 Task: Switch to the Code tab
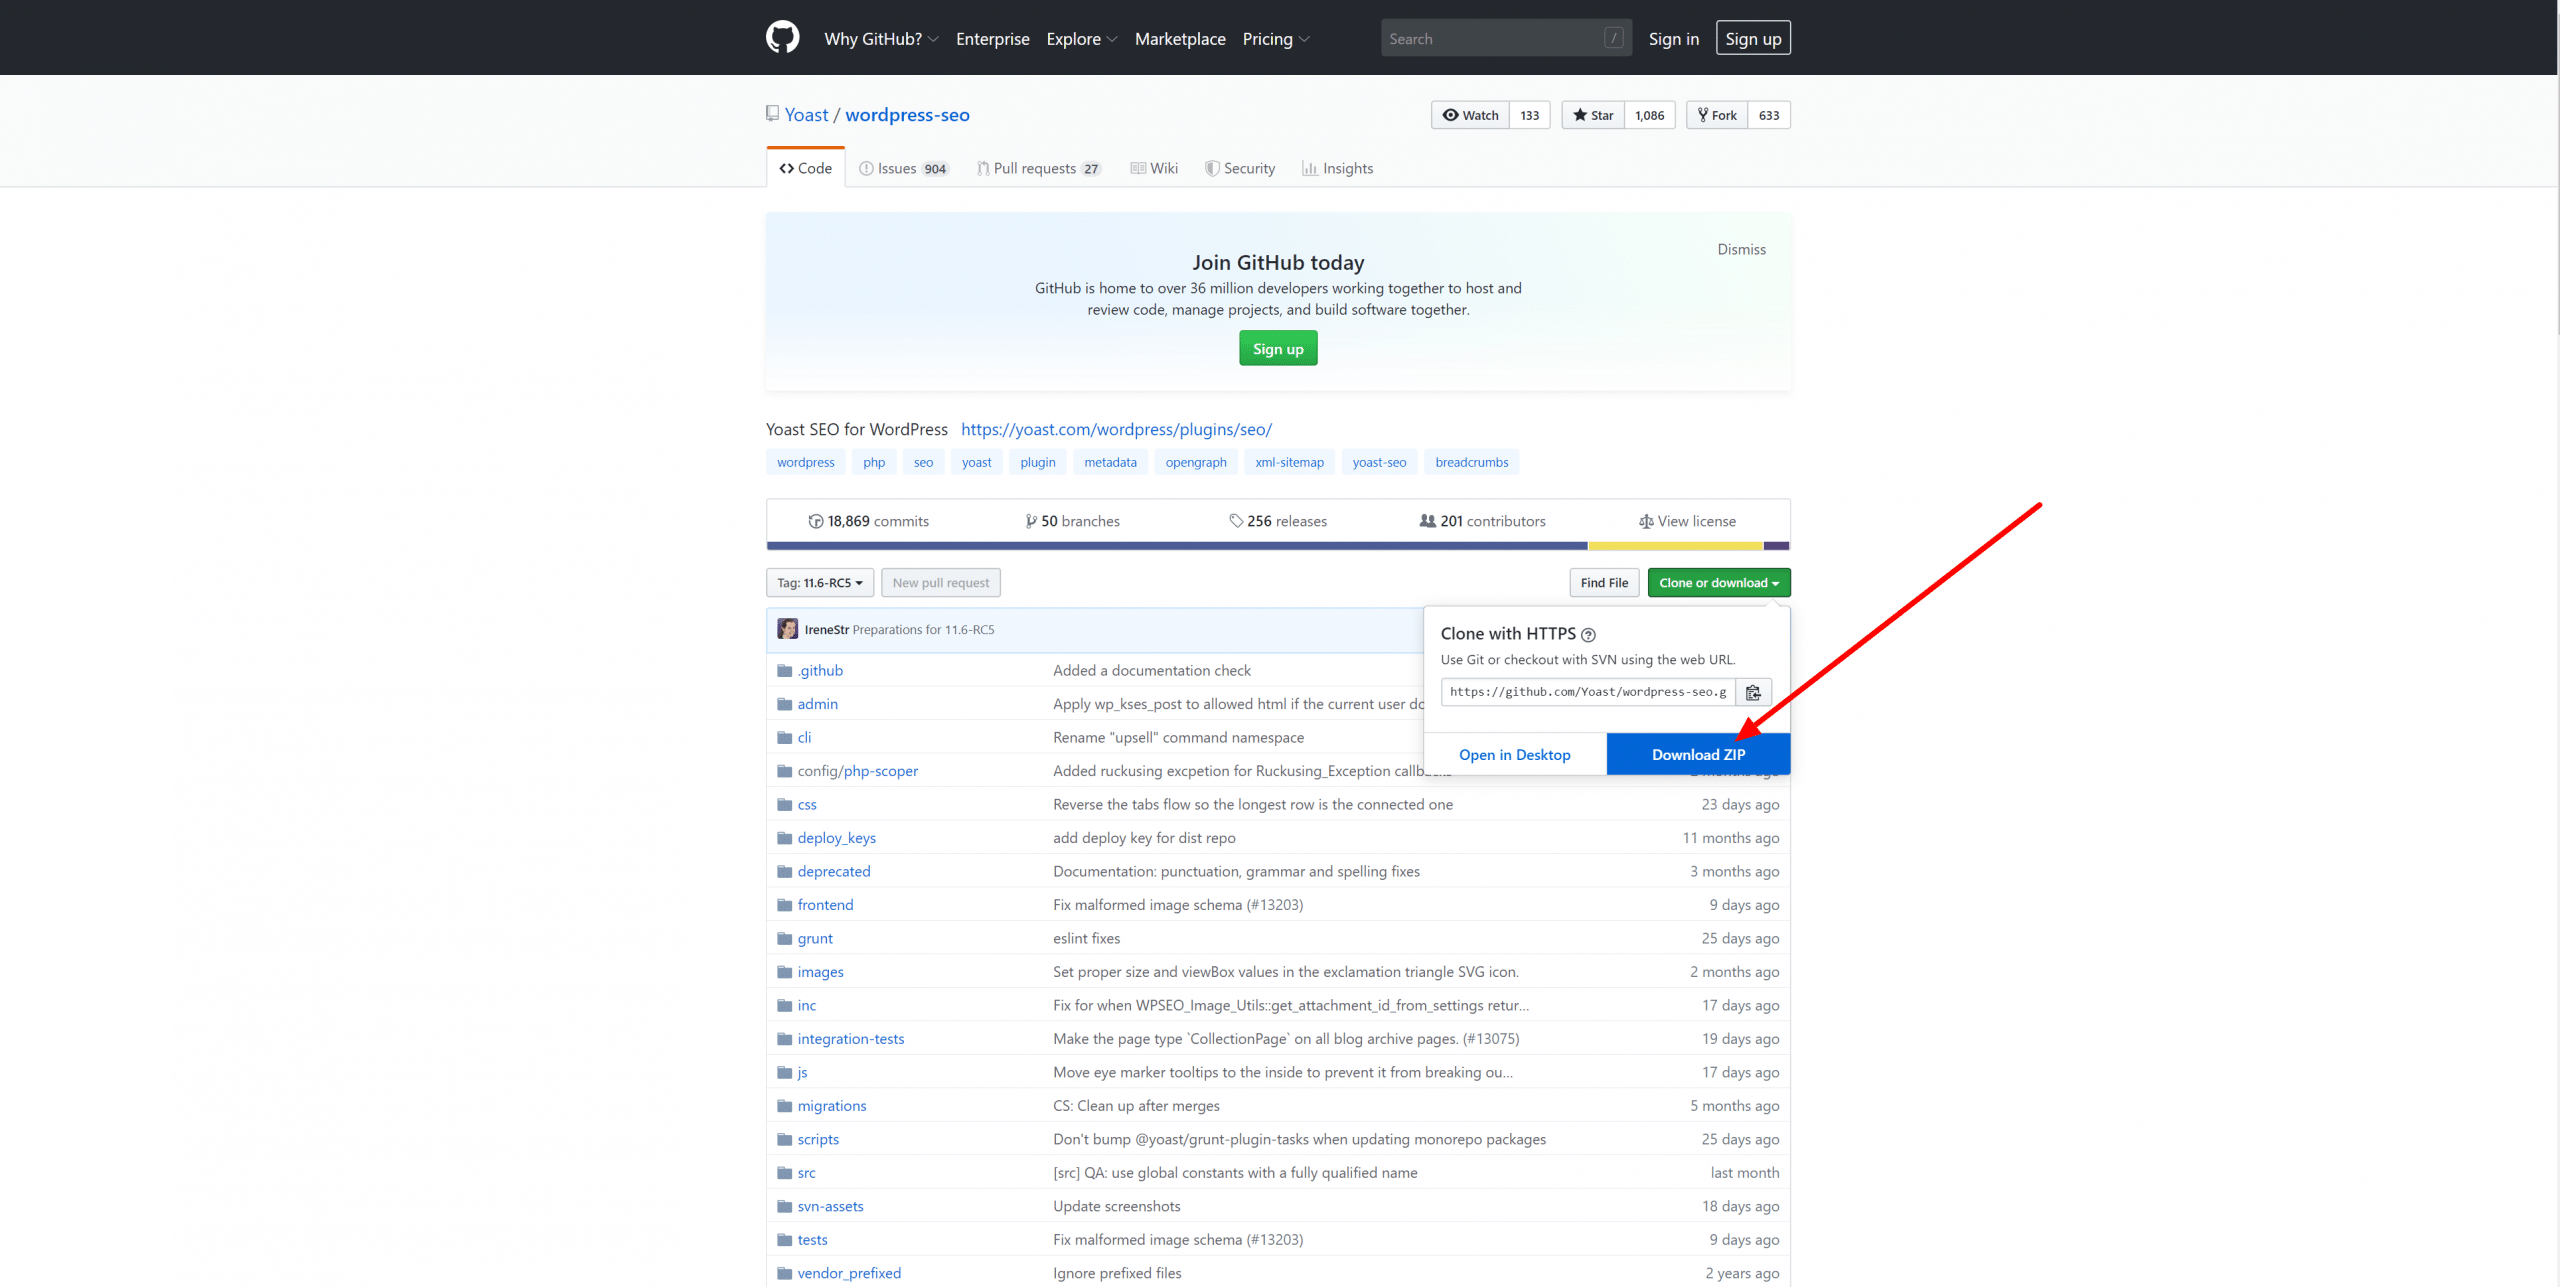coord(805,168)
